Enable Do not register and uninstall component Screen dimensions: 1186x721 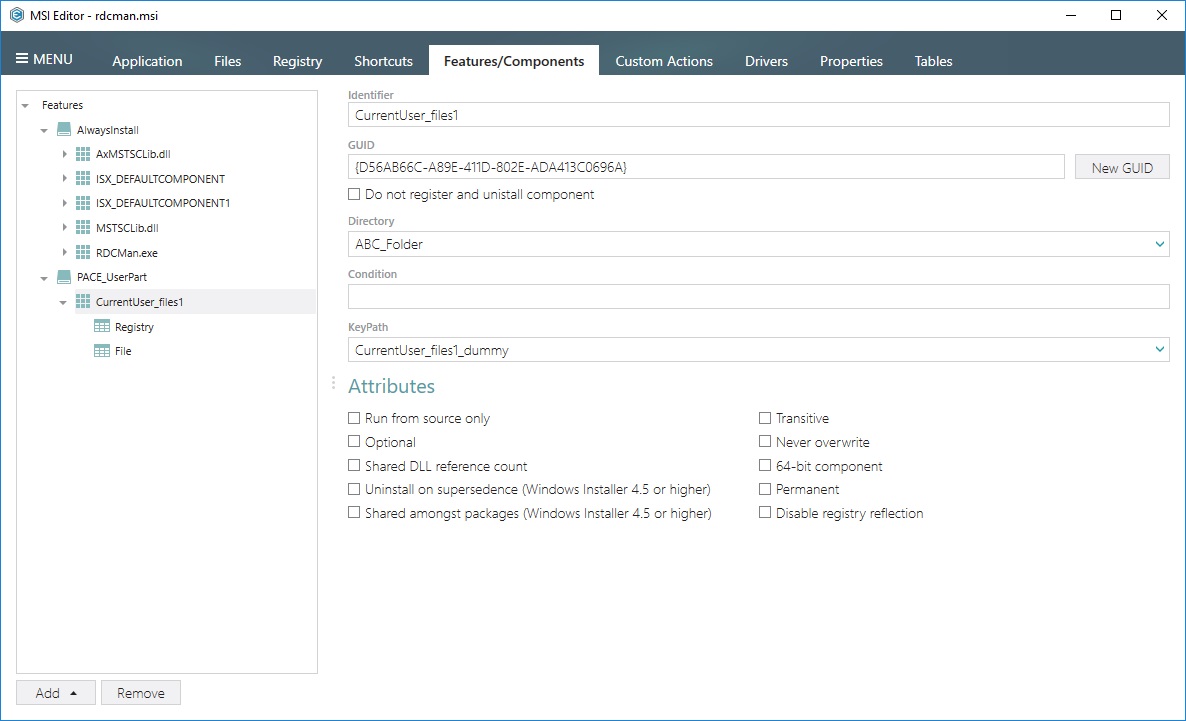[x=354, y=194]
